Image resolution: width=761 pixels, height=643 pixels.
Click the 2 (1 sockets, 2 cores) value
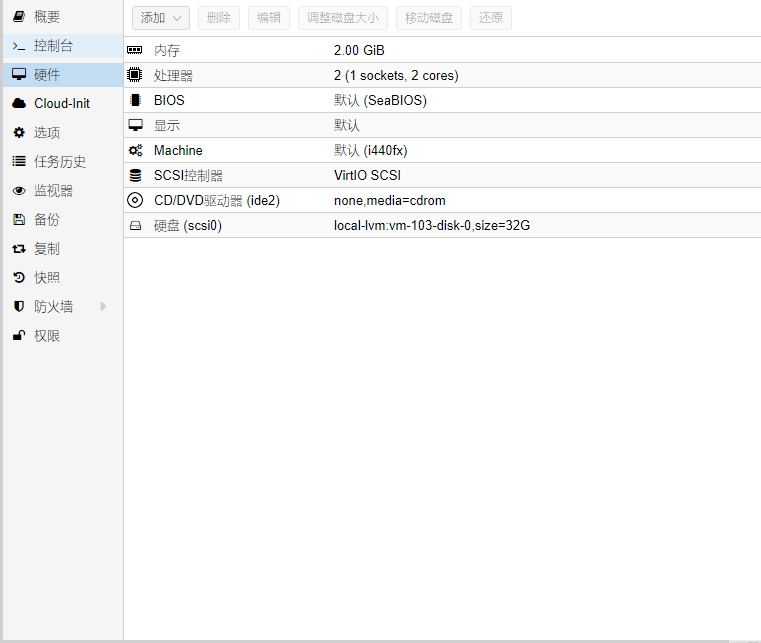[396, 75]
